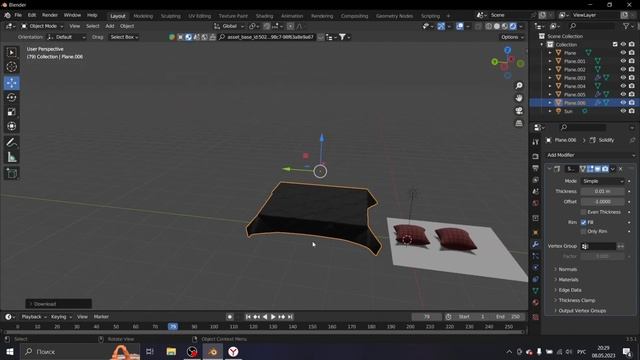Remove the Solidify modifier with X
This screenshot has width=640, height=360.
(621, 169)
